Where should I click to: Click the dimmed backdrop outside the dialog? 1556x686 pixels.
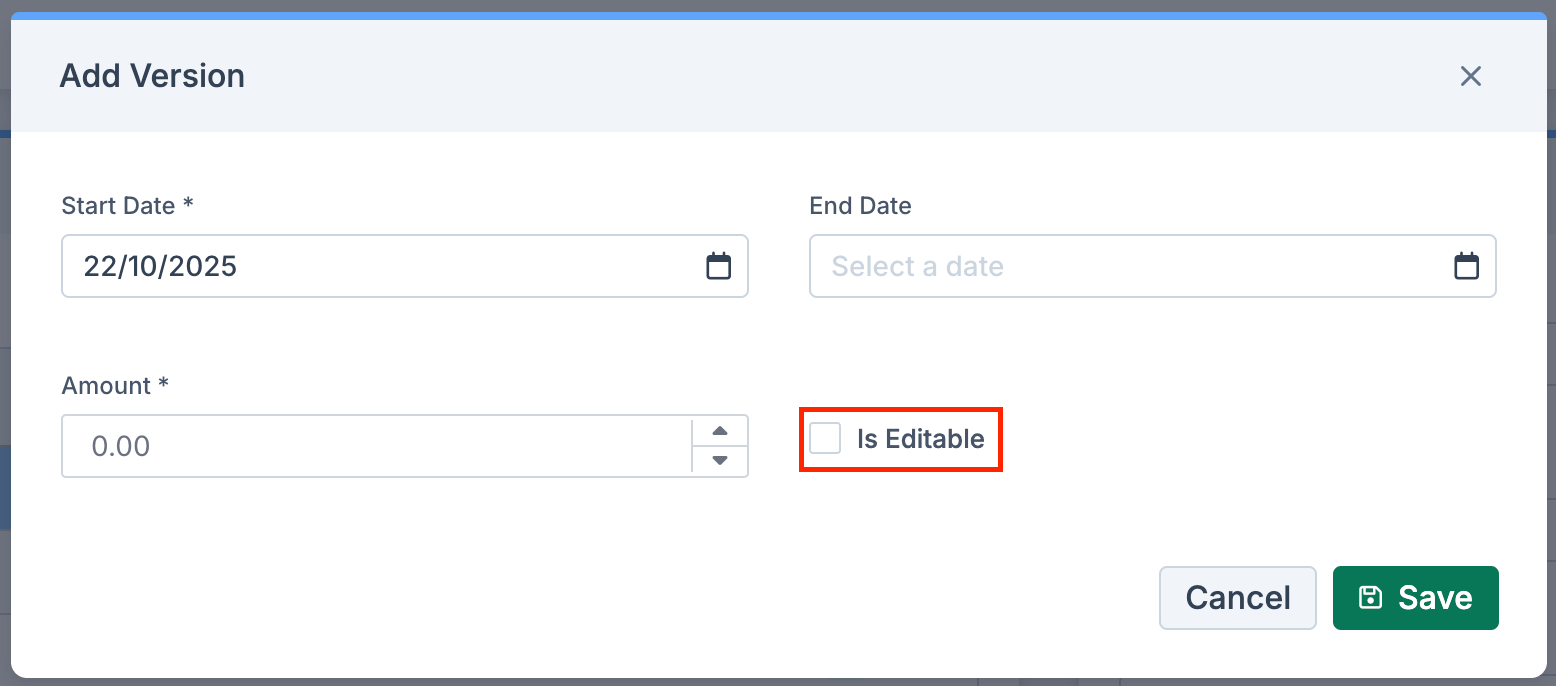[x=5, y=300]
